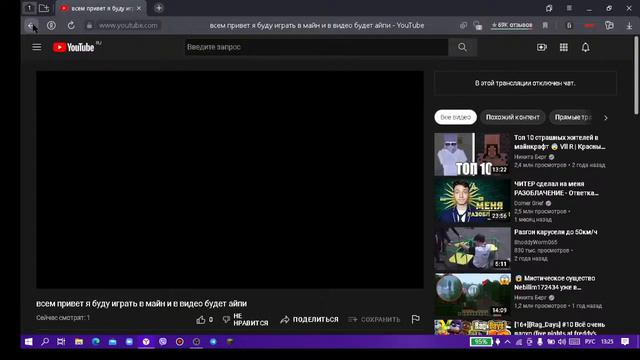The height and width of the screenshot is (360, 640).
Task: Open the browser downloads arrow
Action: click(629, 25)
